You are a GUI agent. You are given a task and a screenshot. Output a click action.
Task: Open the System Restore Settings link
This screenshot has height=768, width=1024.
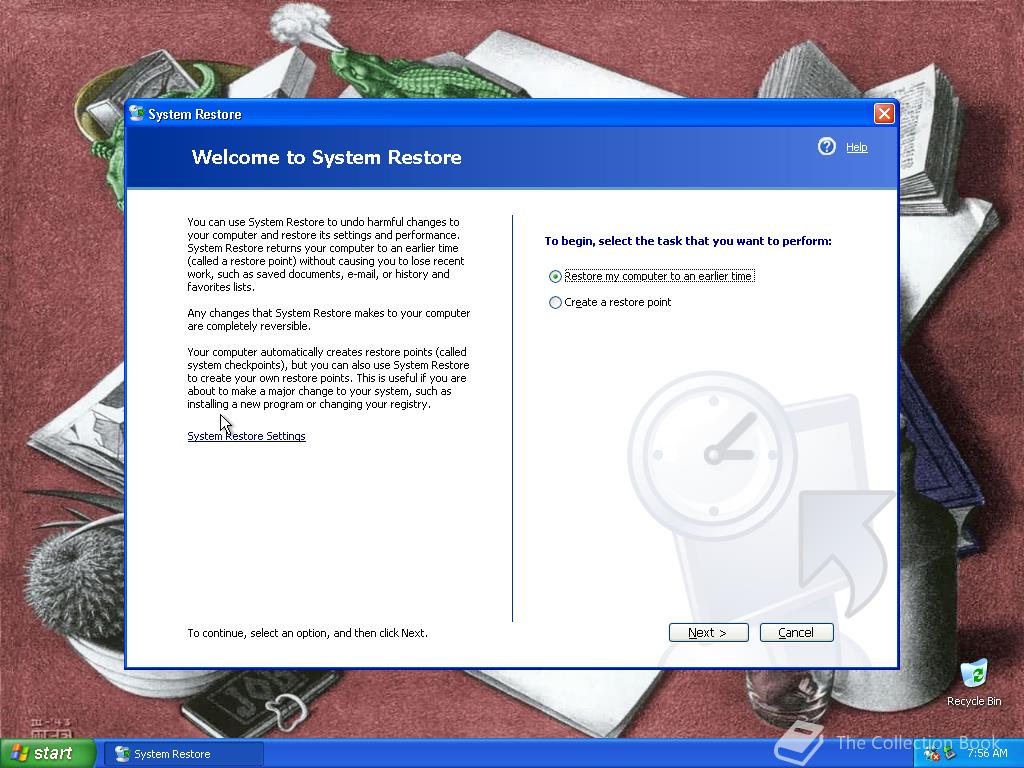(246, 436)
